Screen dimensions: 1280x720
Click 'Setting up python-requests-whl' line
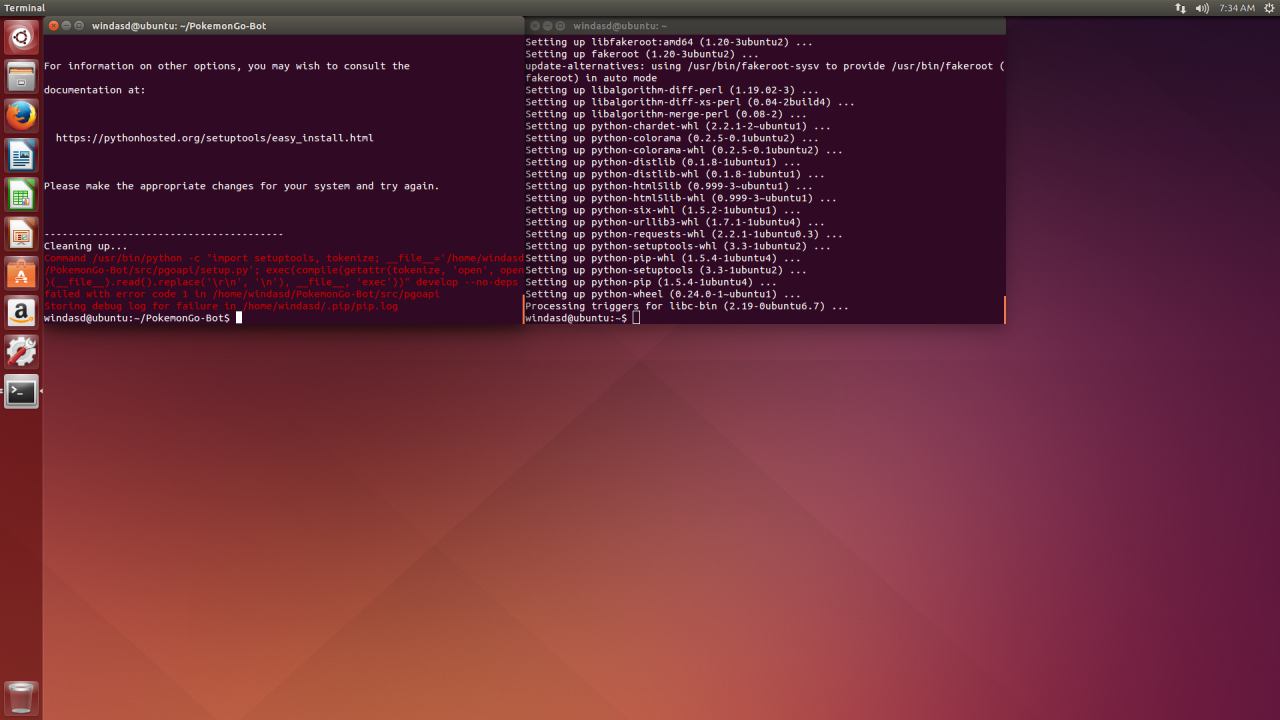684,234
